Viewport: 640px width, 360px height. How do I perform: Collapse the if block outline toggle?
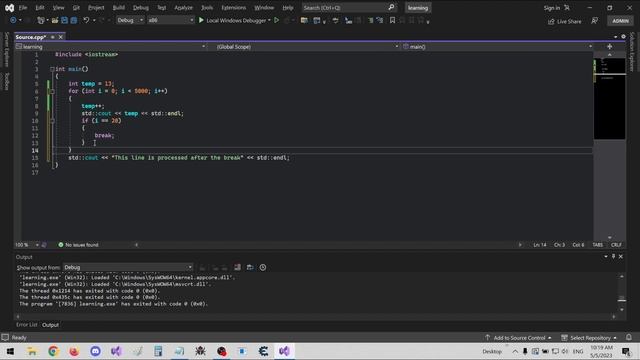pyautogui.click(x=52, y=121)
